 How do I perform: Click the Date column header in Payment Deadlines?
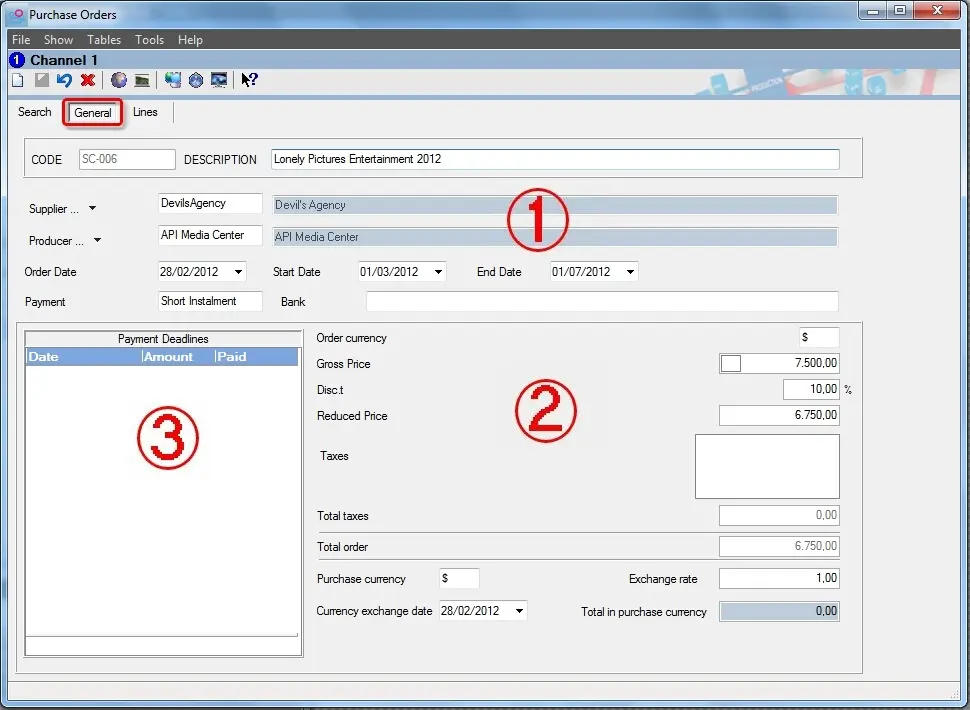tap(82, 357)
